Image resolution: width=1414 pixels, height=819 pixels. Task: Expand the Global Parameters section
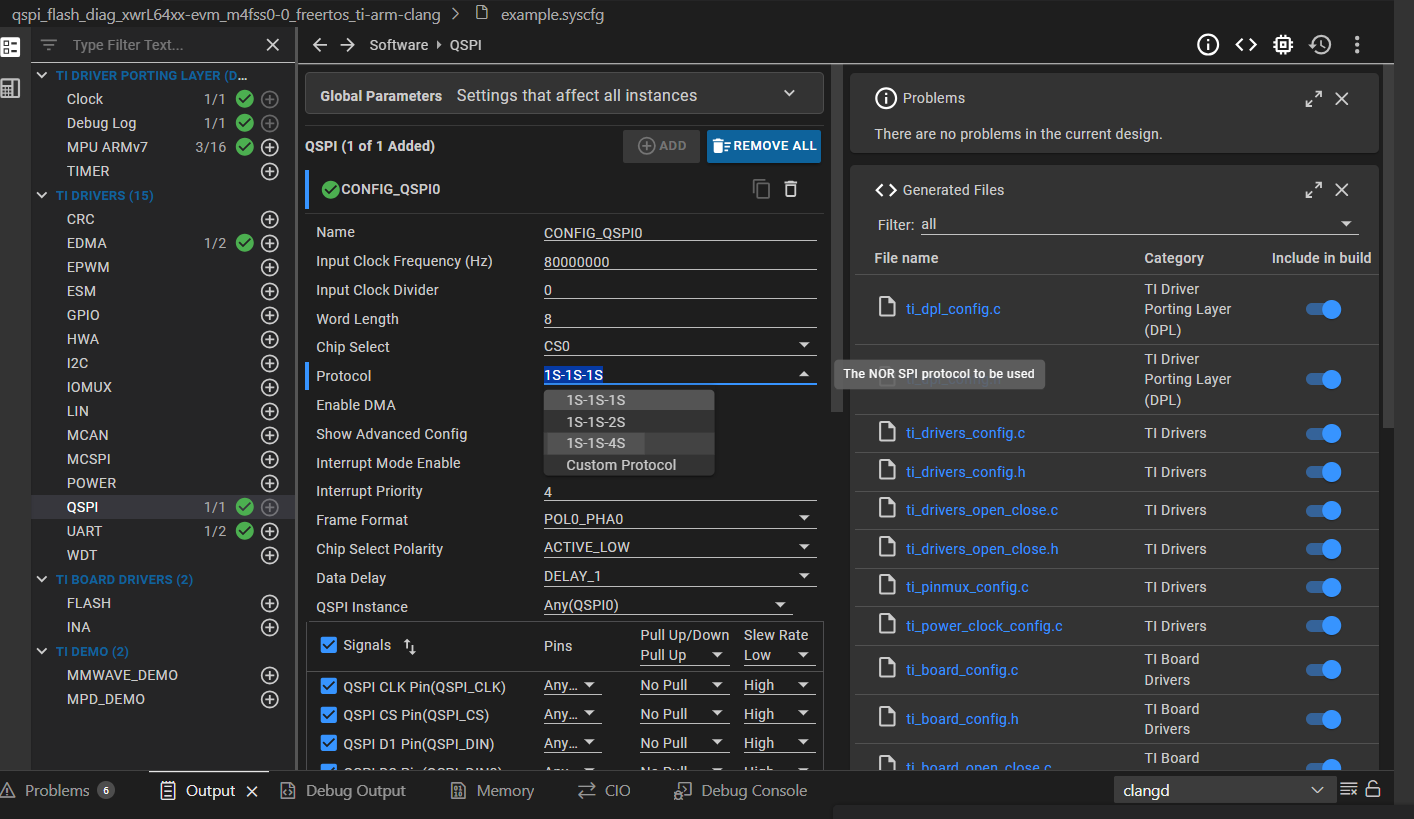coord(789,94)
